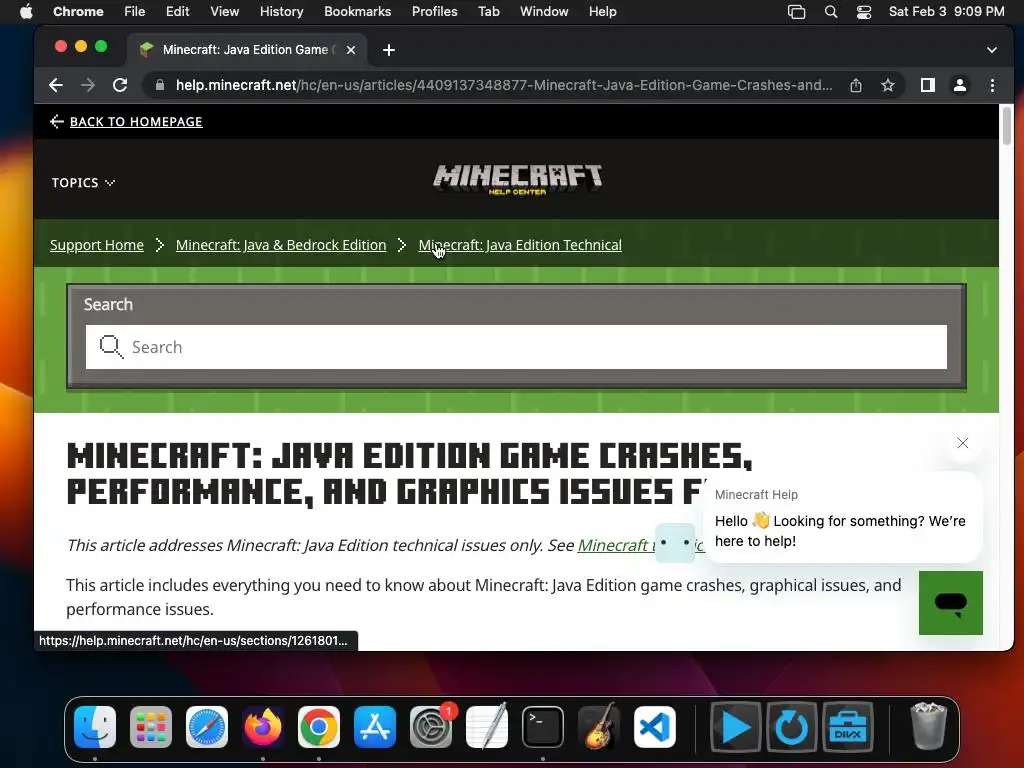Open the Bookmarks menu
The height and width of the screenshot is (768, 1024).
357,12
